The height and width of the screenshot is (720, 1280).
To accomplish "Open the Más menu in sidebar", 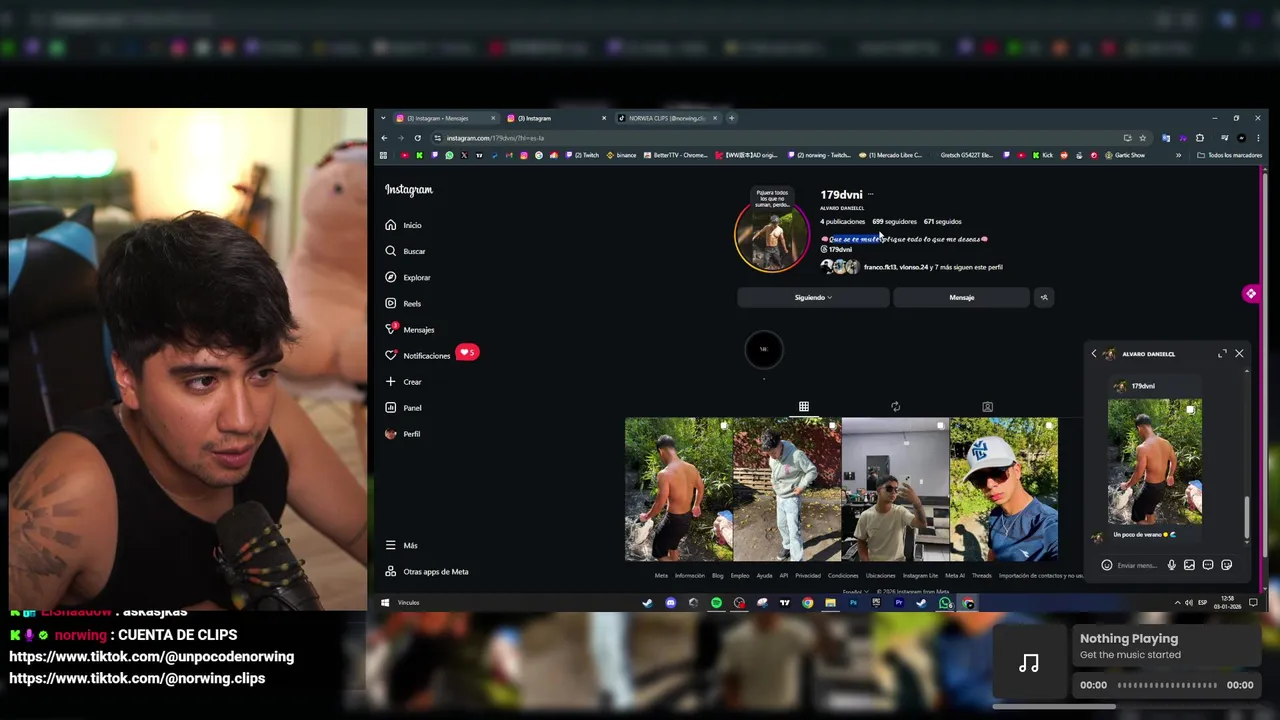I will [x=402, y=545].
